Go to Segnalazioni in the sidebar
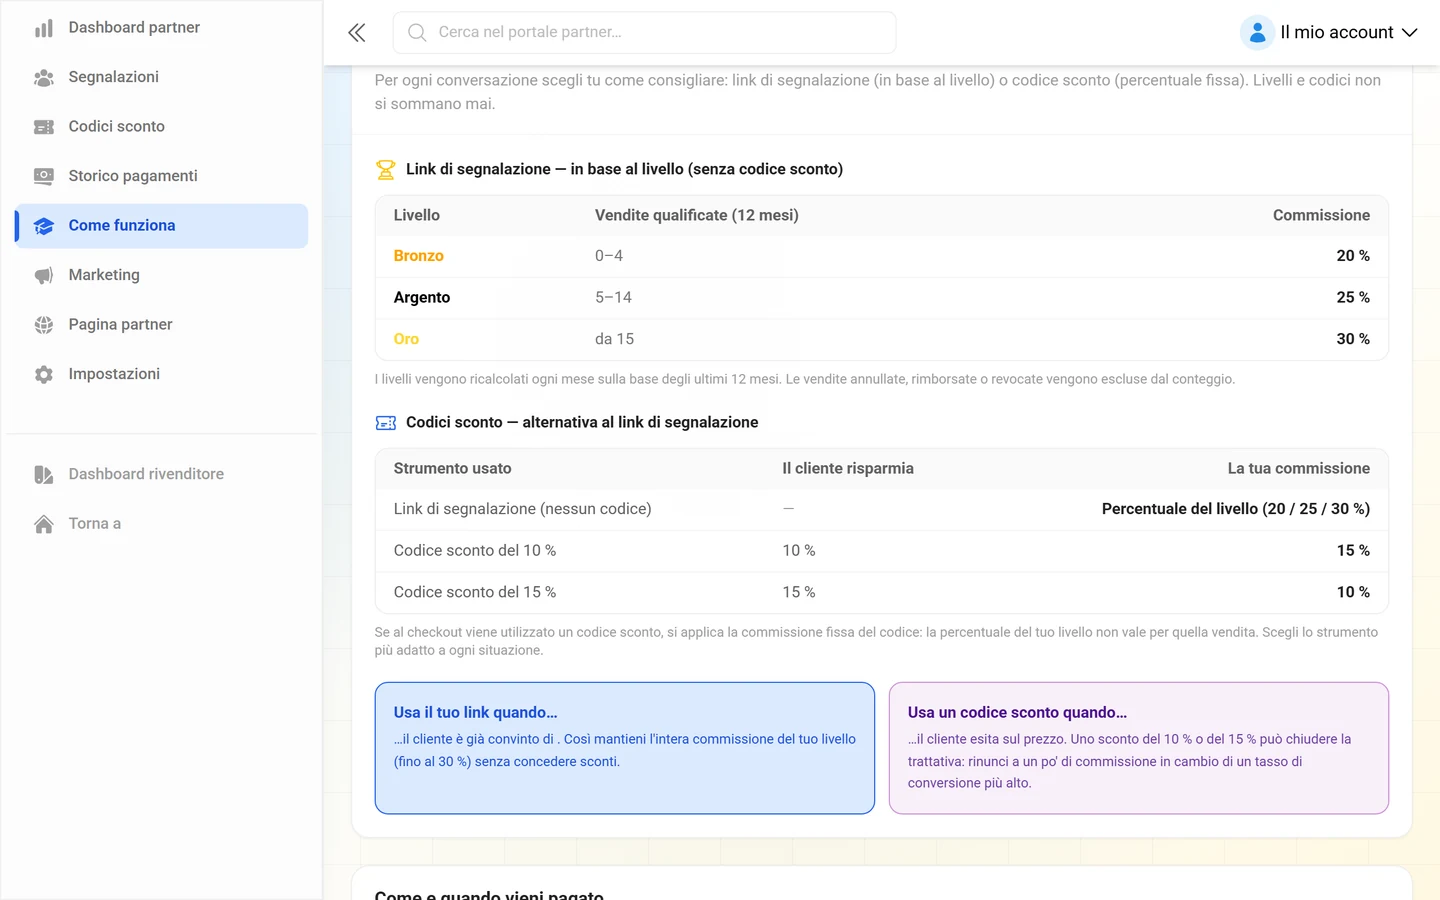1440x900 pixels. (x=162, y=77)
